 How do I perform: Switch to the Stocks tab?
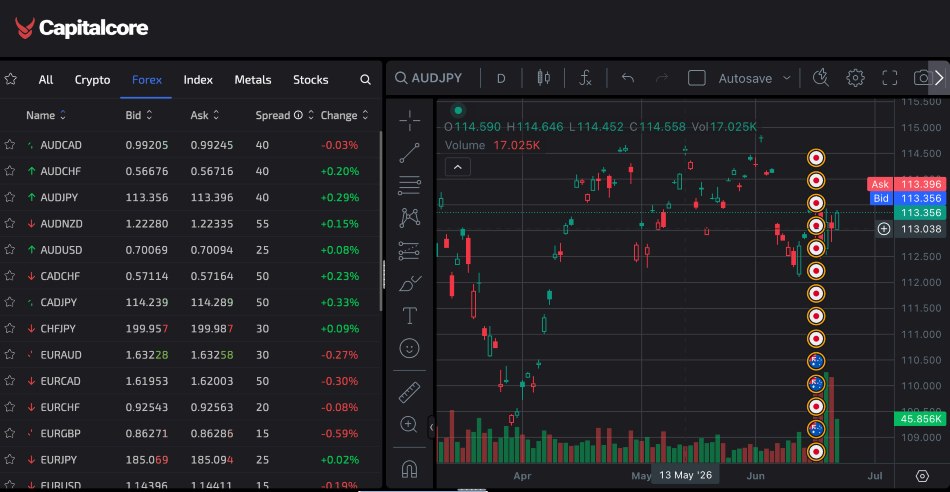click(x=311, y=79)
